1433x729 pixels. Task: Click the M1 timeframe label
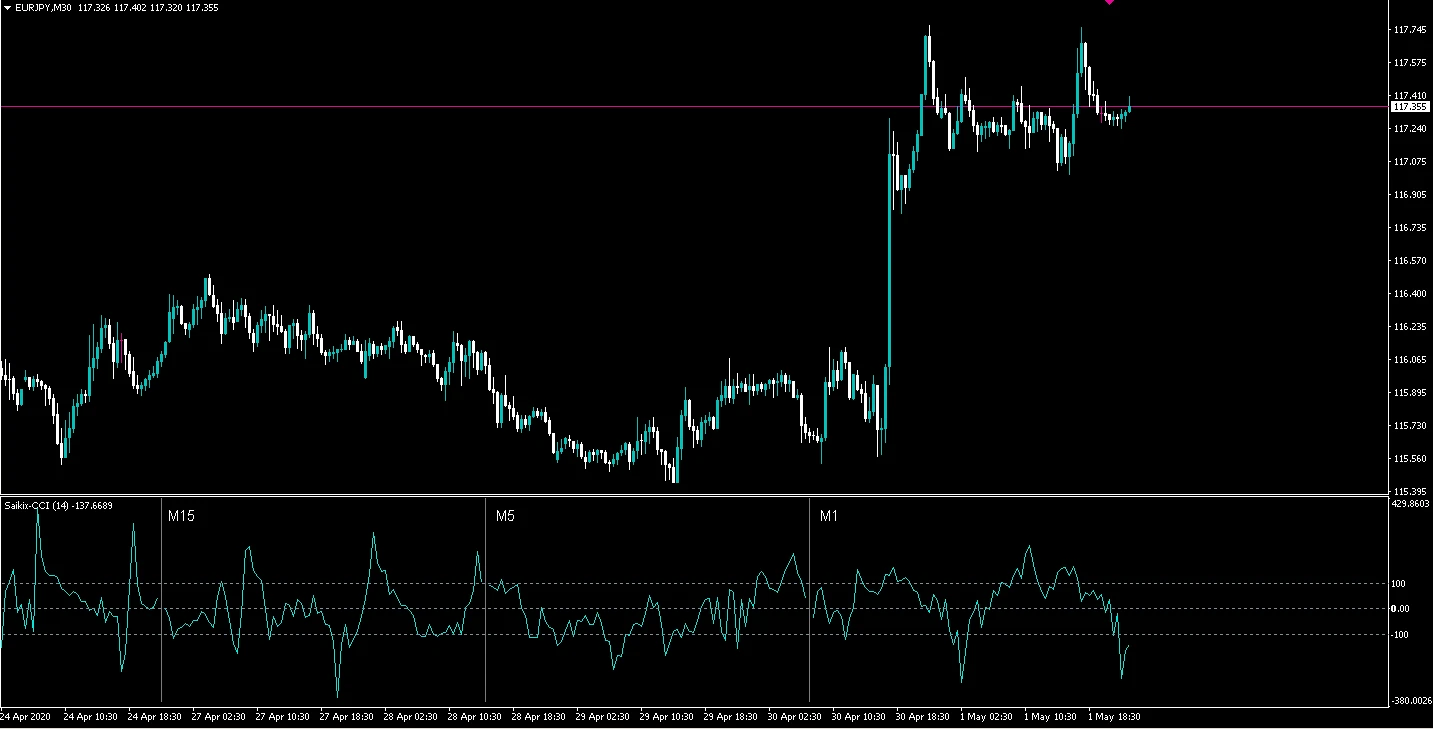(829, 516)
